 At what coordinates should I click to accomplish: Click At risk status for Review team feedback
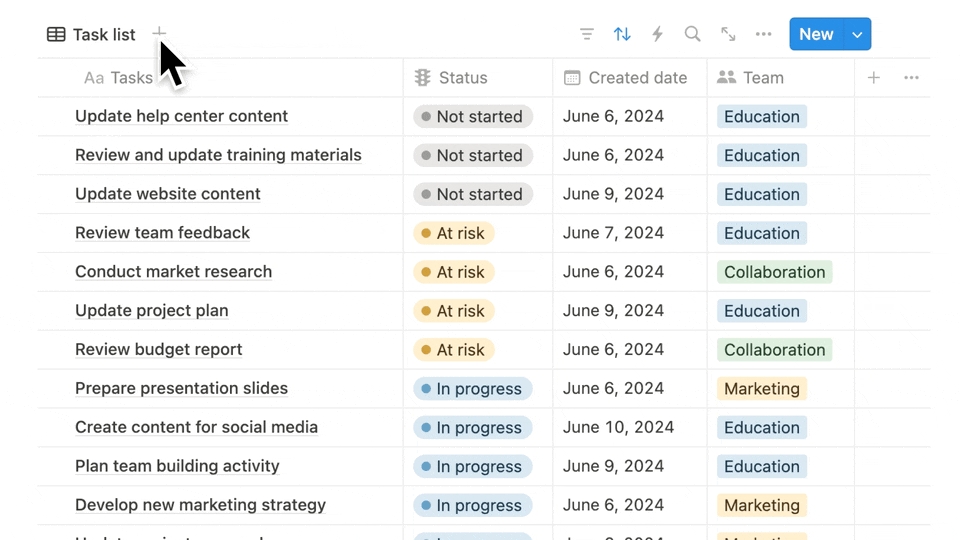click(454, 233)
